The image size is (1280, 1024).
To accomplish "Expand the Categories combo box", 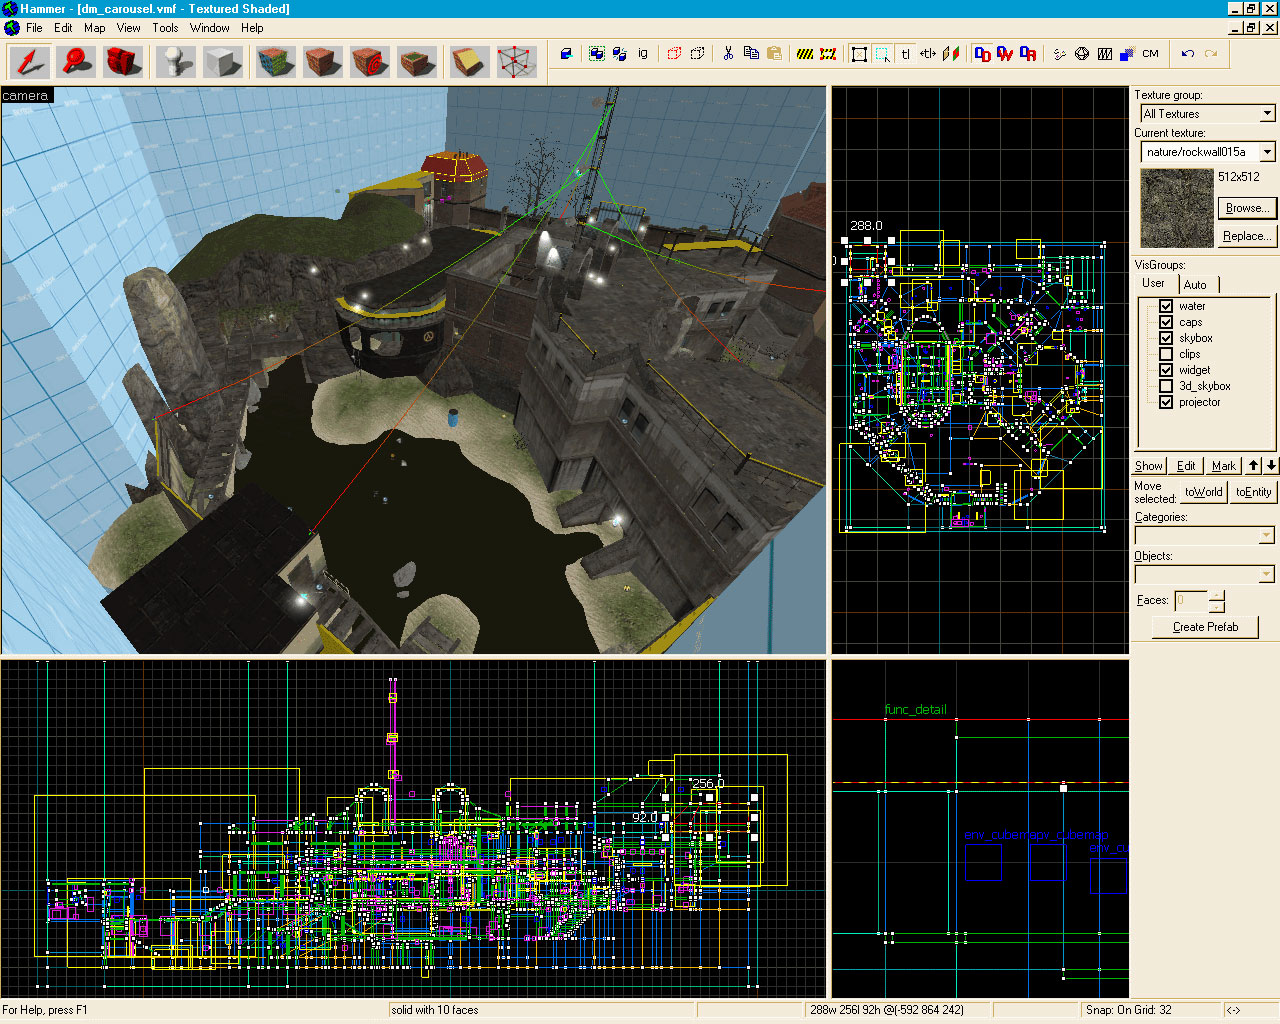I will click(1268, 535).
